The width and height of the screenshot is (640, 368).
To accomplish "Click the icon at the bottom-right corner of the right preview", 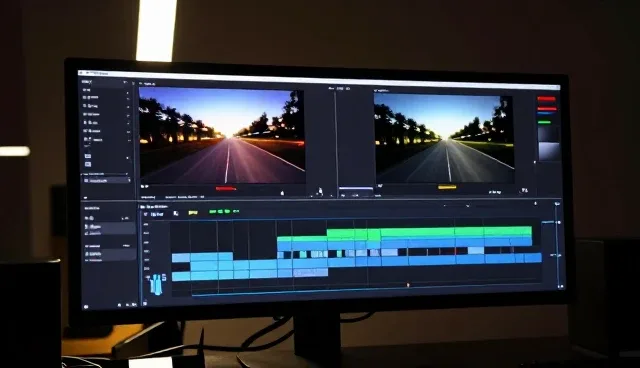I will tap(524, 190).
